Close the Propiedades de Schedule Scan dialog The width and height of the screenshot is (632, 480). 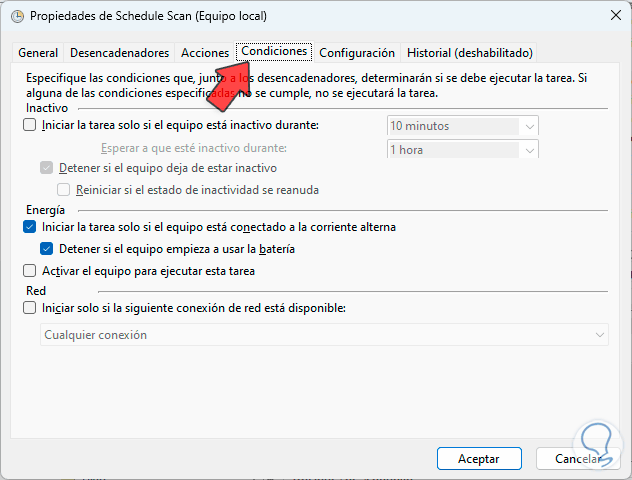coord(611,16)
